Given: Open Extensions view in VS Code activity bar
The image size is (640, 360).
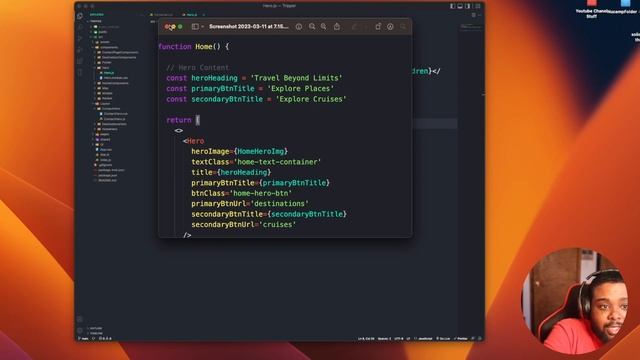Looking at the screenshot, I should pos(80,61).
